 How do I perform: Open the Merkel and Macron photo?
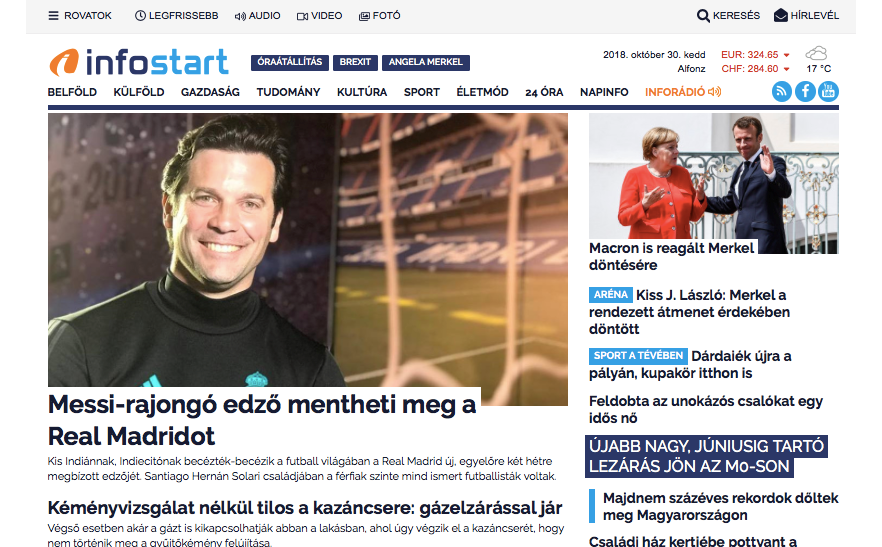(x=714, y=183)
